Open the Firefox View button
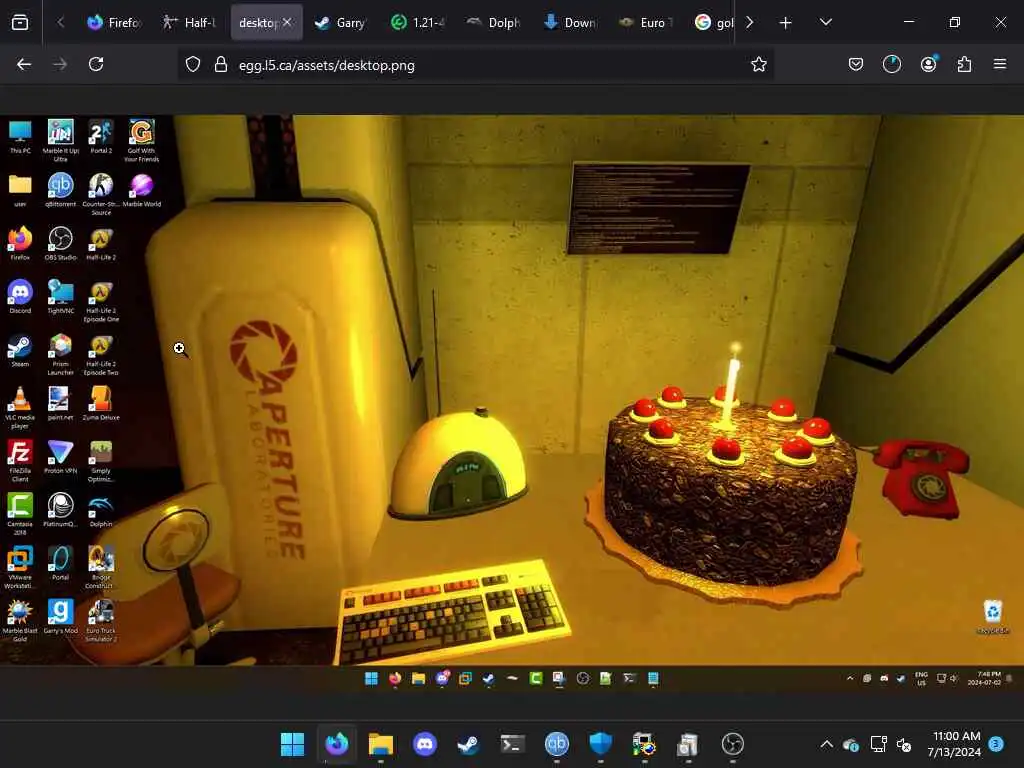Screen dimensions: 1024x768 pyautogui.click(x=20, y=23)
